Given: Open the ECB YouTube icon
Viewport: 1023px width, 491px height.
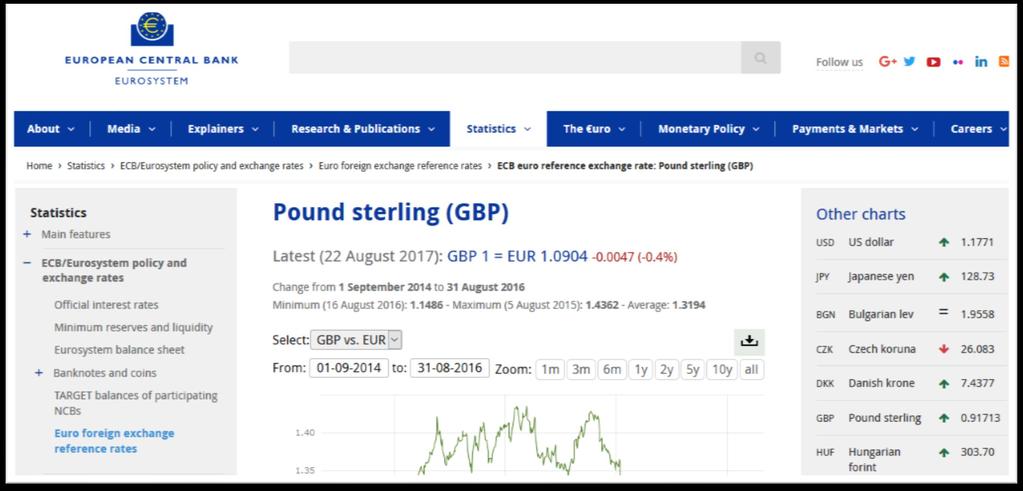Looking at the screenshot, I should pos(934,62).
